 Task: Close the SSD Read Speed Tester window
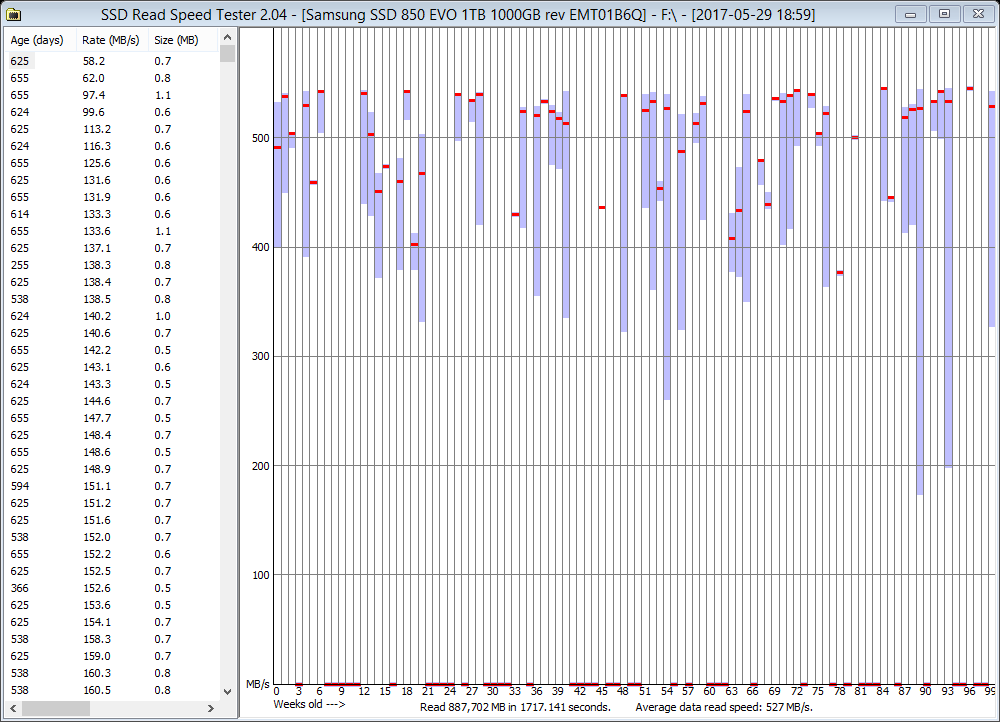coord(976,13)
